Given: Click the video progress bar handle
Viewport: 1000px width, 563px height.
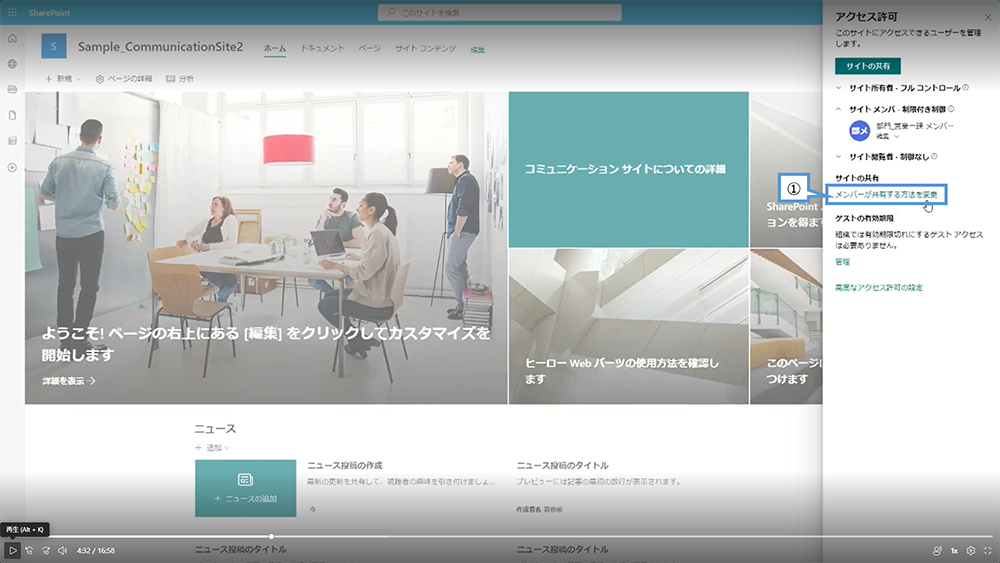Looking at the screenshot, I should [x=271, y=536].
